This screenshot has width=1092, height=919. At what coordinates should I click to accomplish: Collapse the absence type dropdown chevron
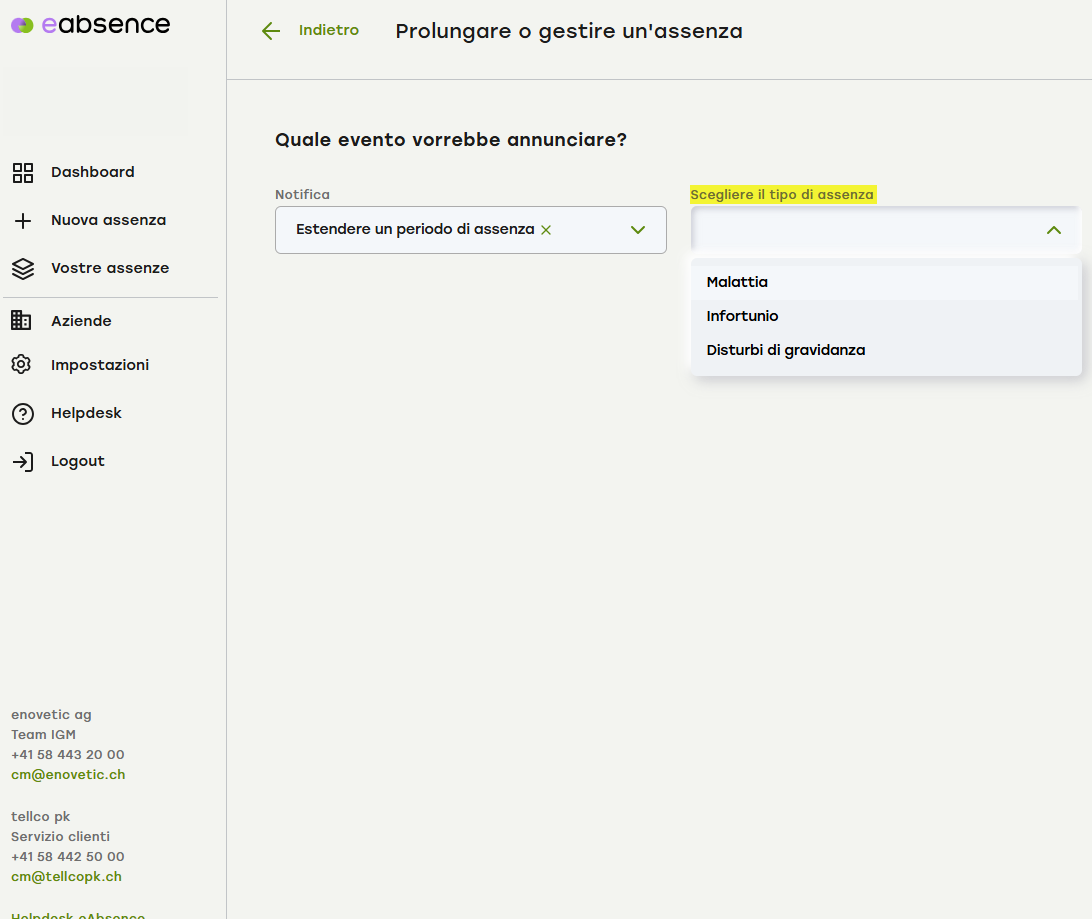[x=1053, y=230]
